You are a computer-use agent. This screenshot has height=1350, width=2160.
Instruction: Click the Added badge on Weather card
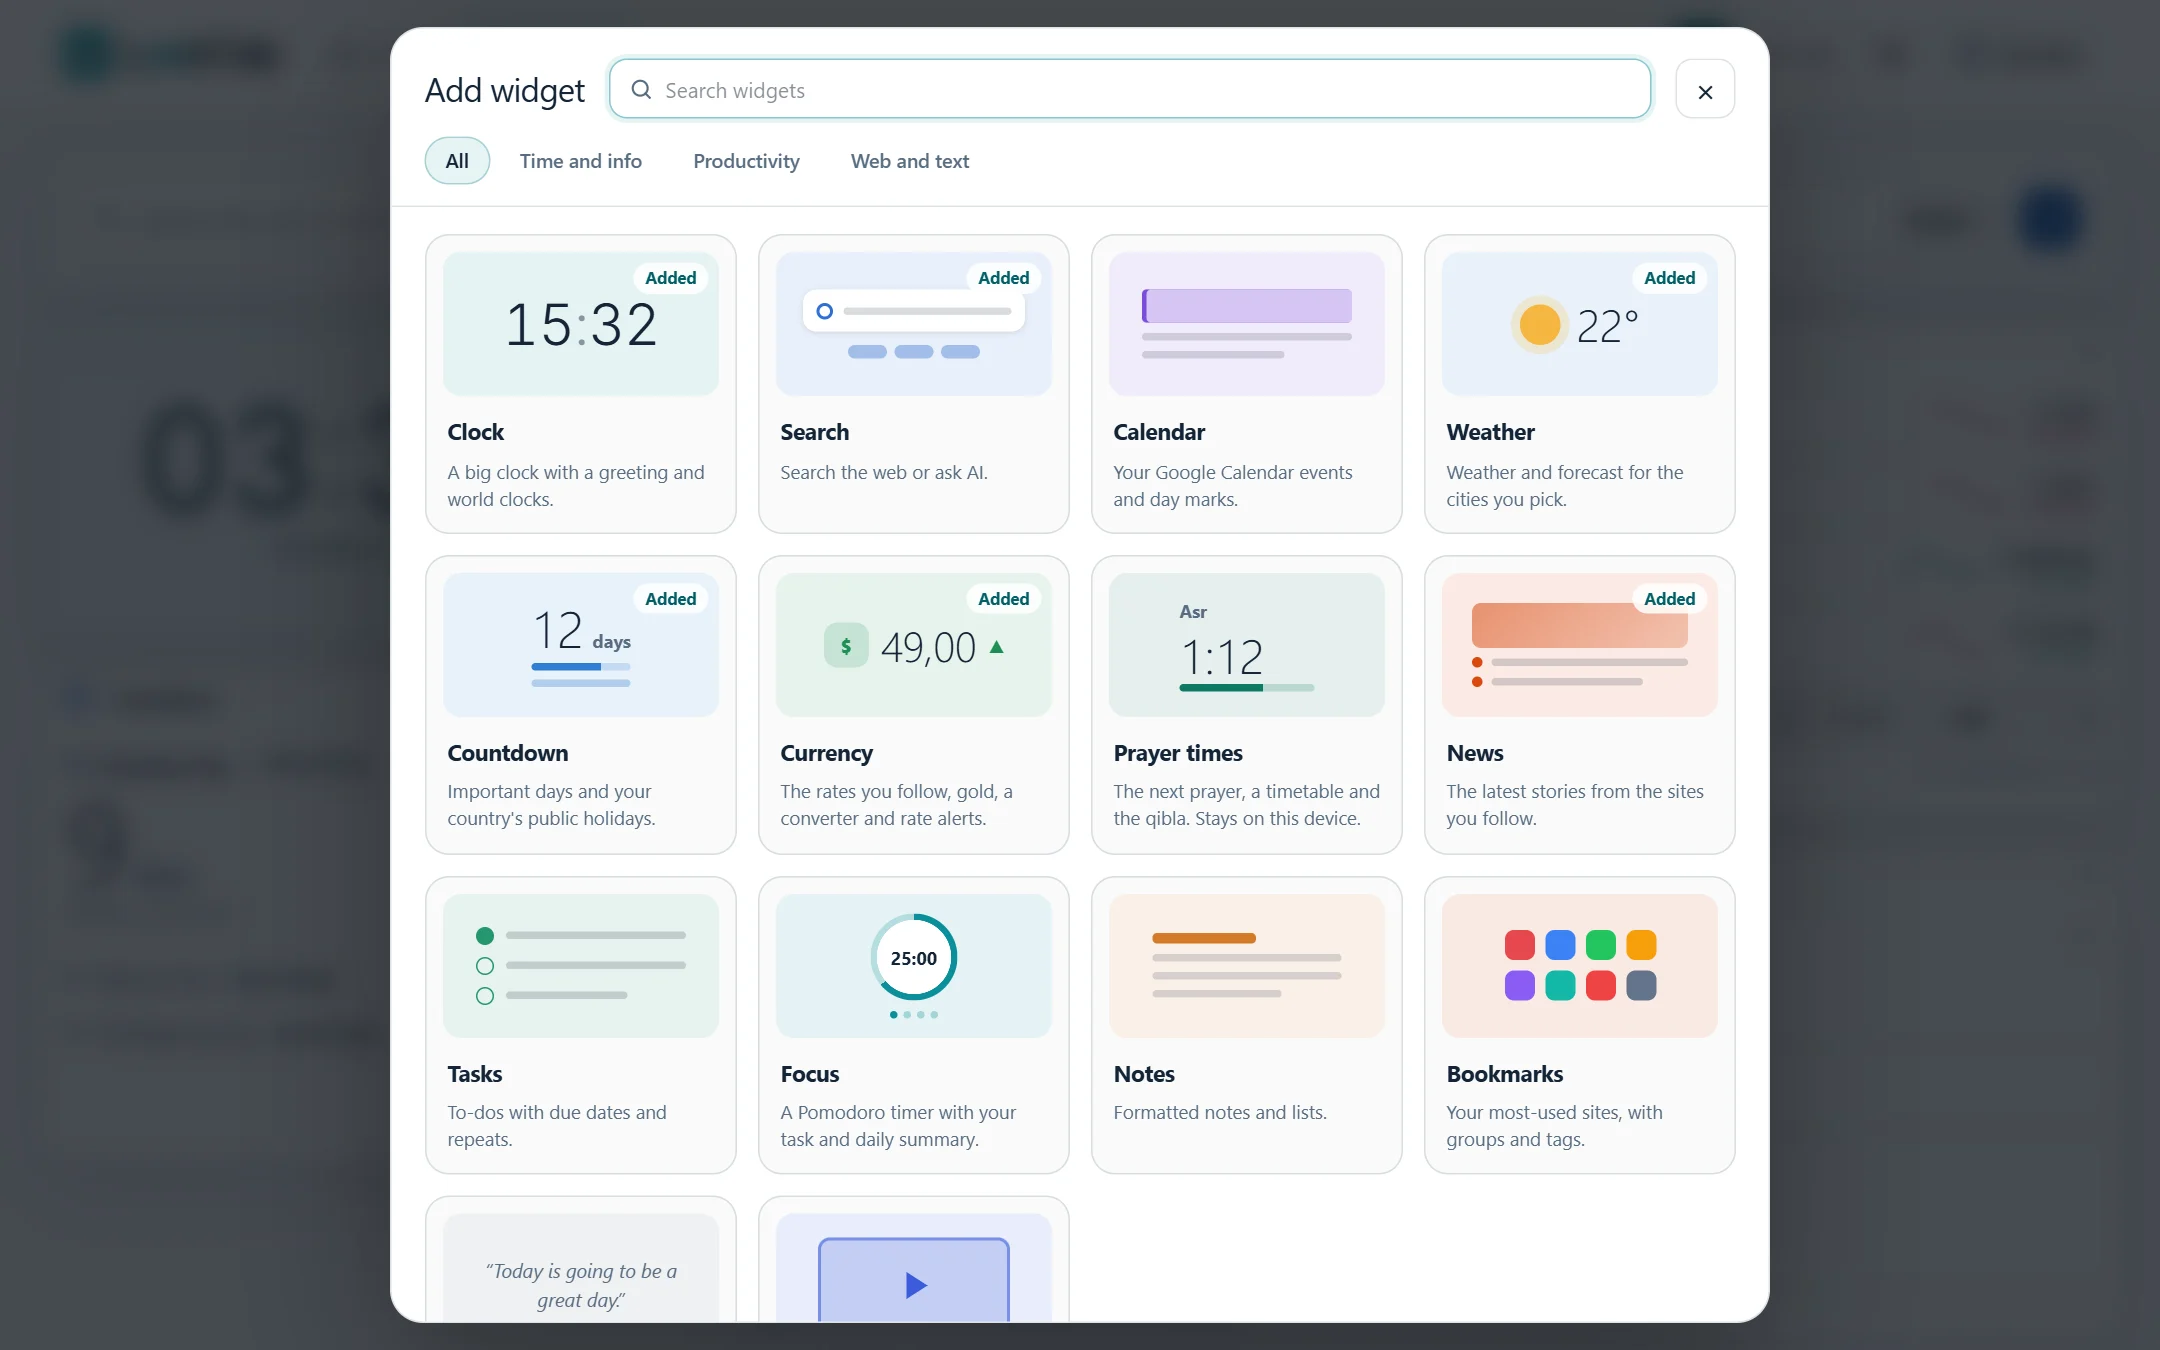(x=1669, y=278)
